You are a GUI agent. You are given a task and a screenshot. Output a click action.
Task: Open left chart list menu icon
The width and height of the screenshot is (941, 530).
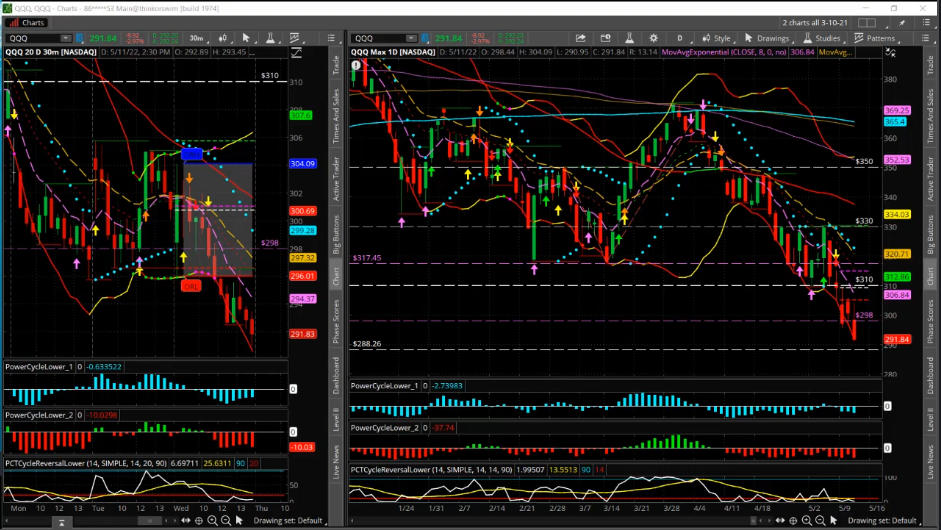331,38
